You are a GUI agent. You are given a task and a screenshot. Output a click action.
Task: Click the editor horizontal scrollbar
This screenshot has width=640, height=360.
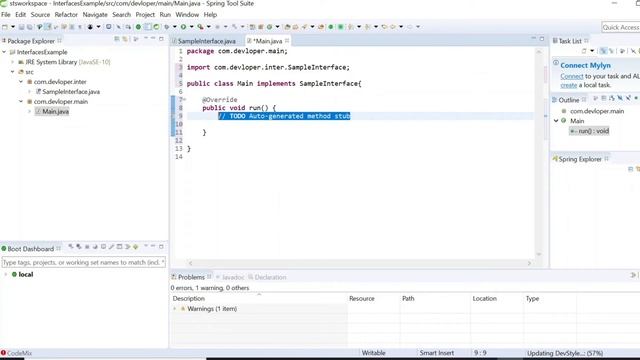coord(359,263)
